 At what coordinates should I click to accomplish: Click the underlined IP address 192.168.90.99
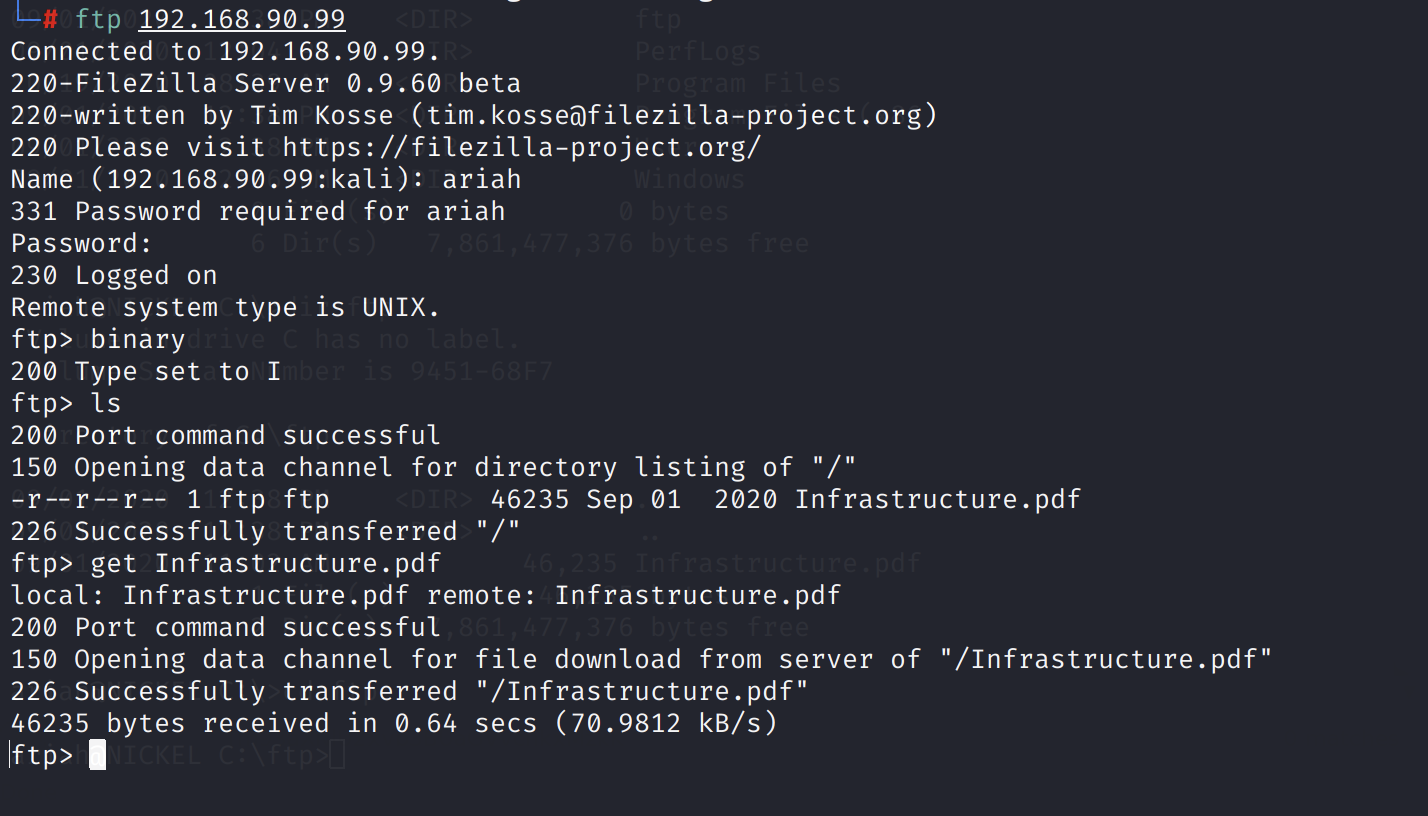pos(242,19)
